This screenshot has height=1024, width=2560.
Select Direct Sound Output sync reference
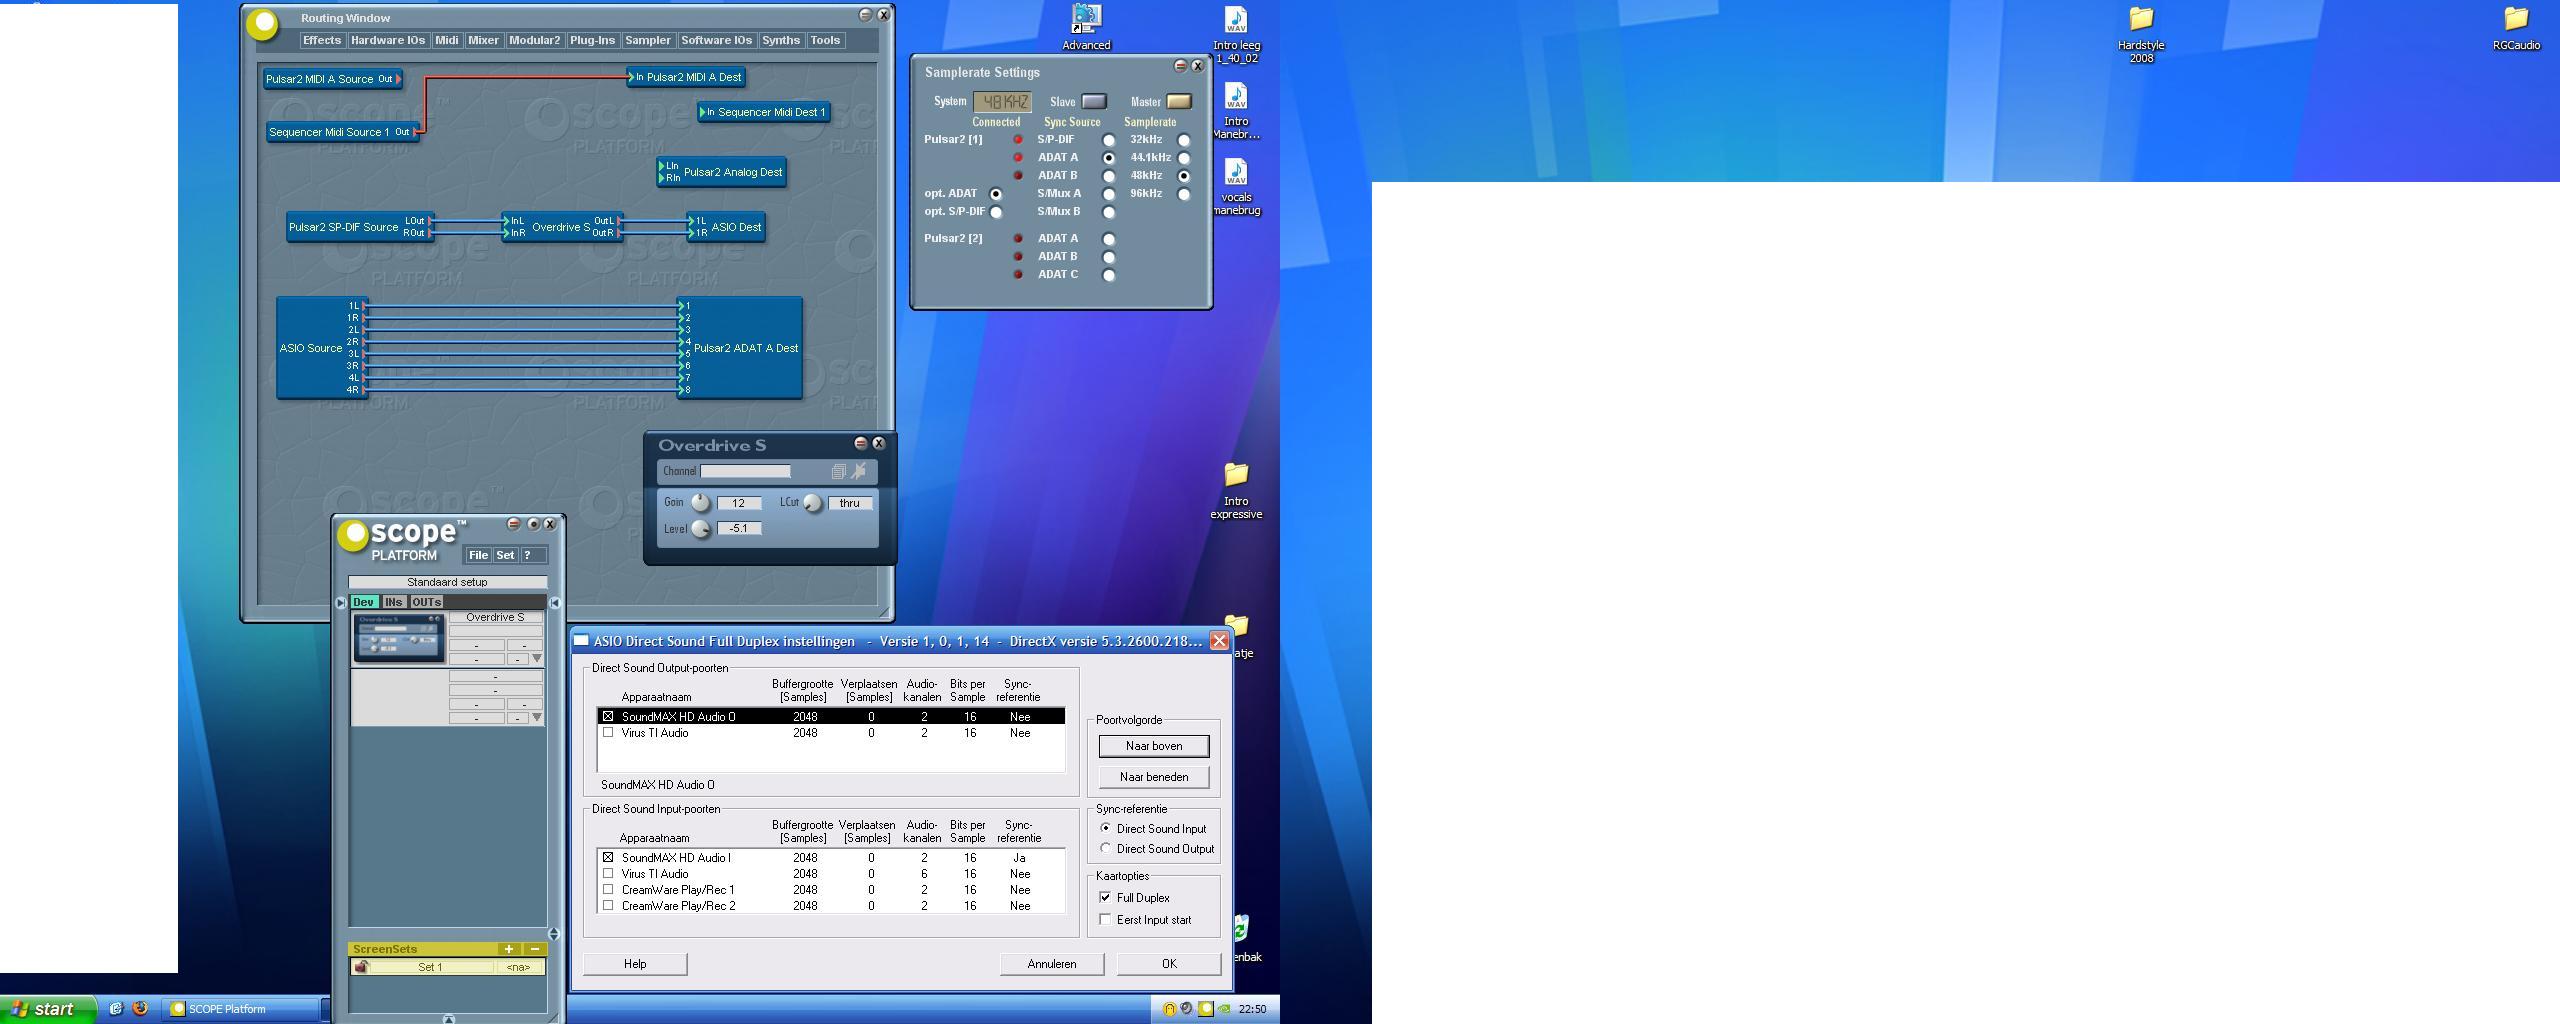click(1105, 848)
